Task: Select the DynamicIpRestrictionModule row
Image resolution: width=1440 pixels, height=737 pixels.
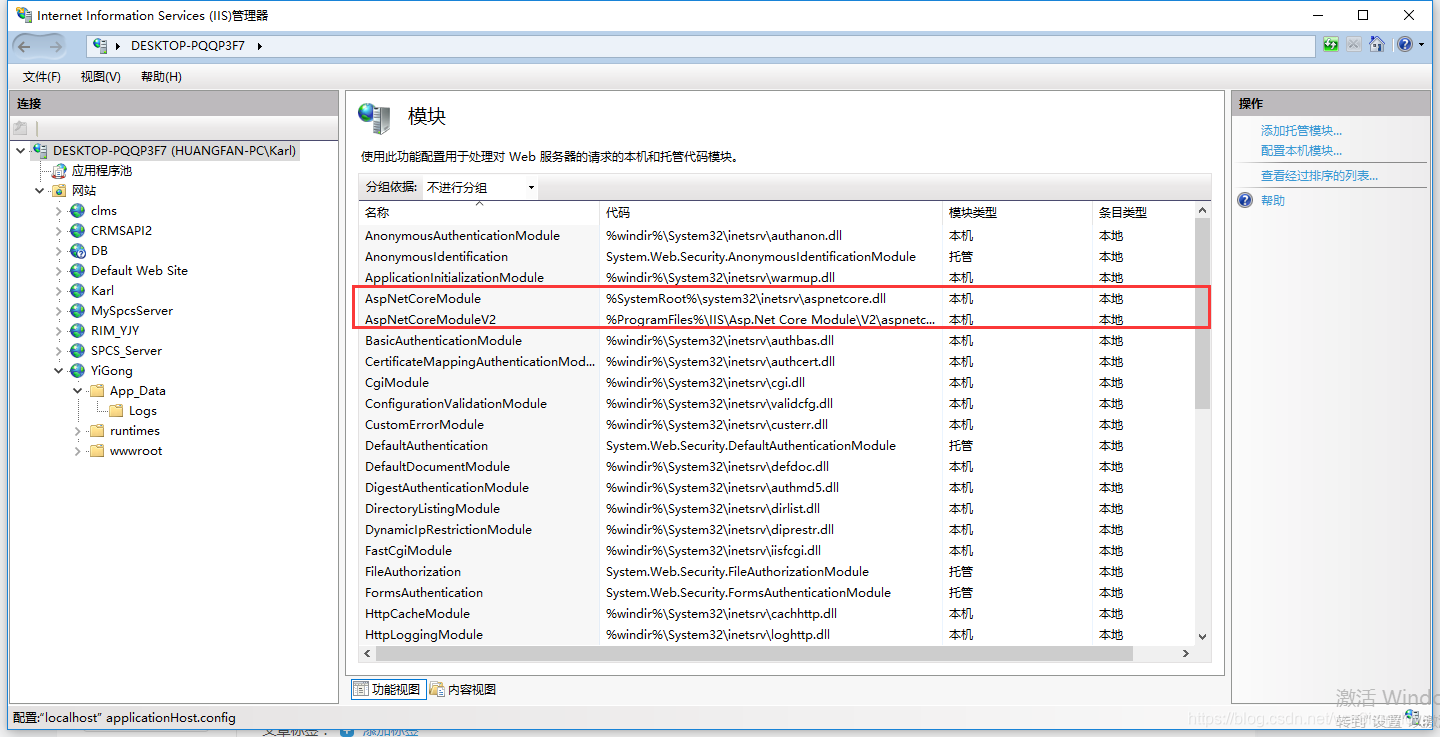Action: tap(778, 530)
